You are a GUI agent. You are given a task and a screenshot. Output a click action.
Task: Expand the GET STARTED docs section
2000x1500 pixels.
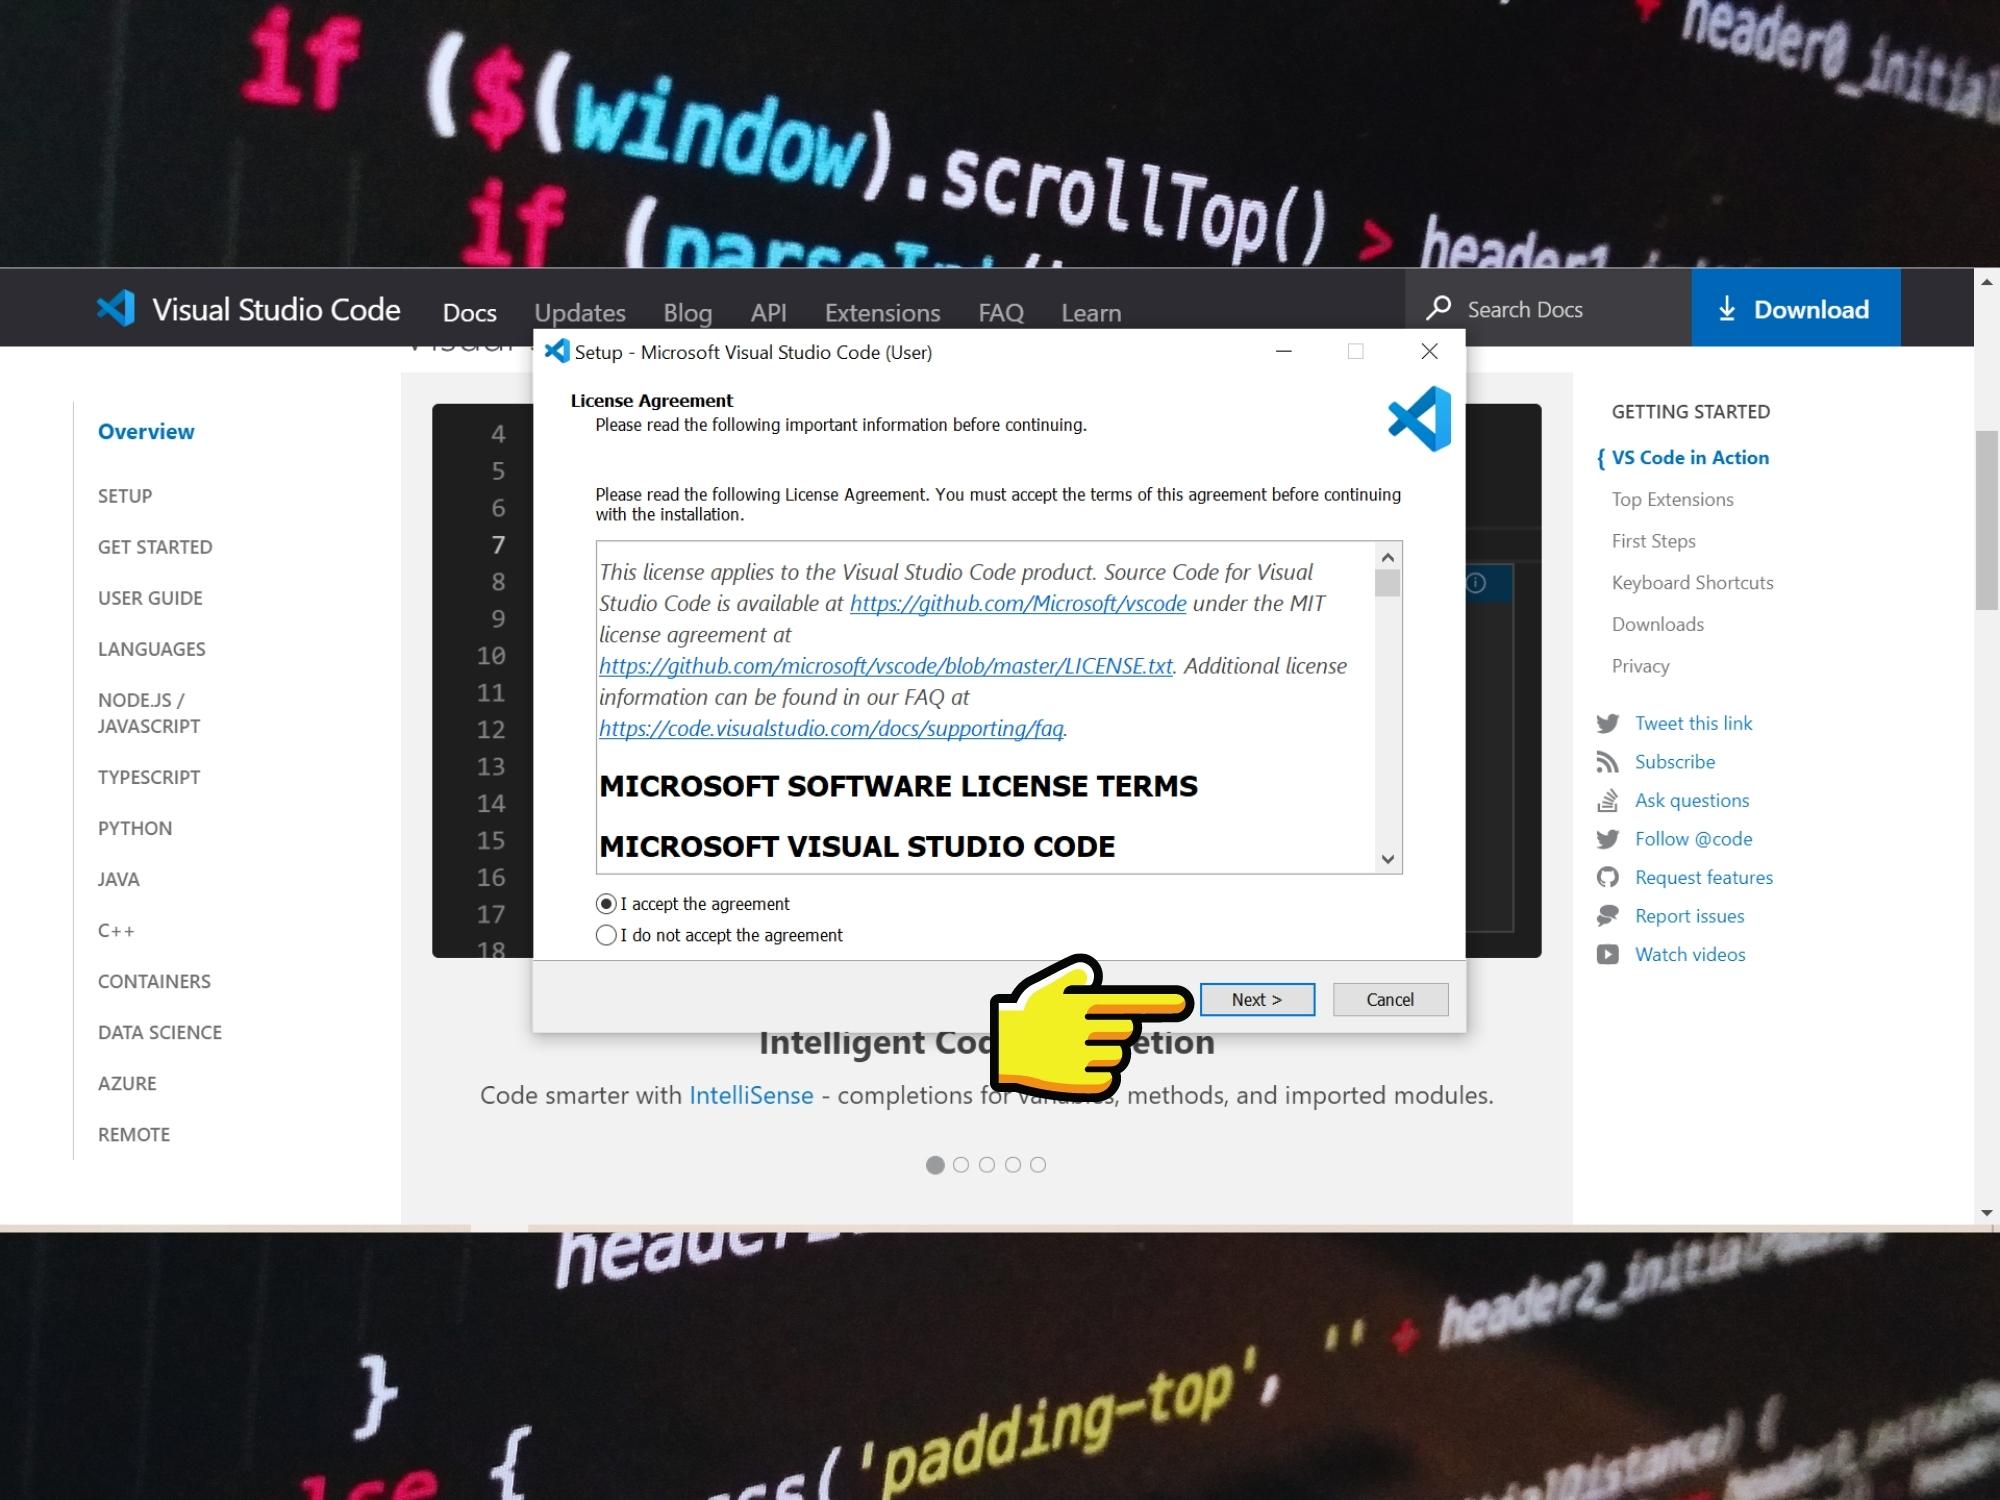(155, 547)
